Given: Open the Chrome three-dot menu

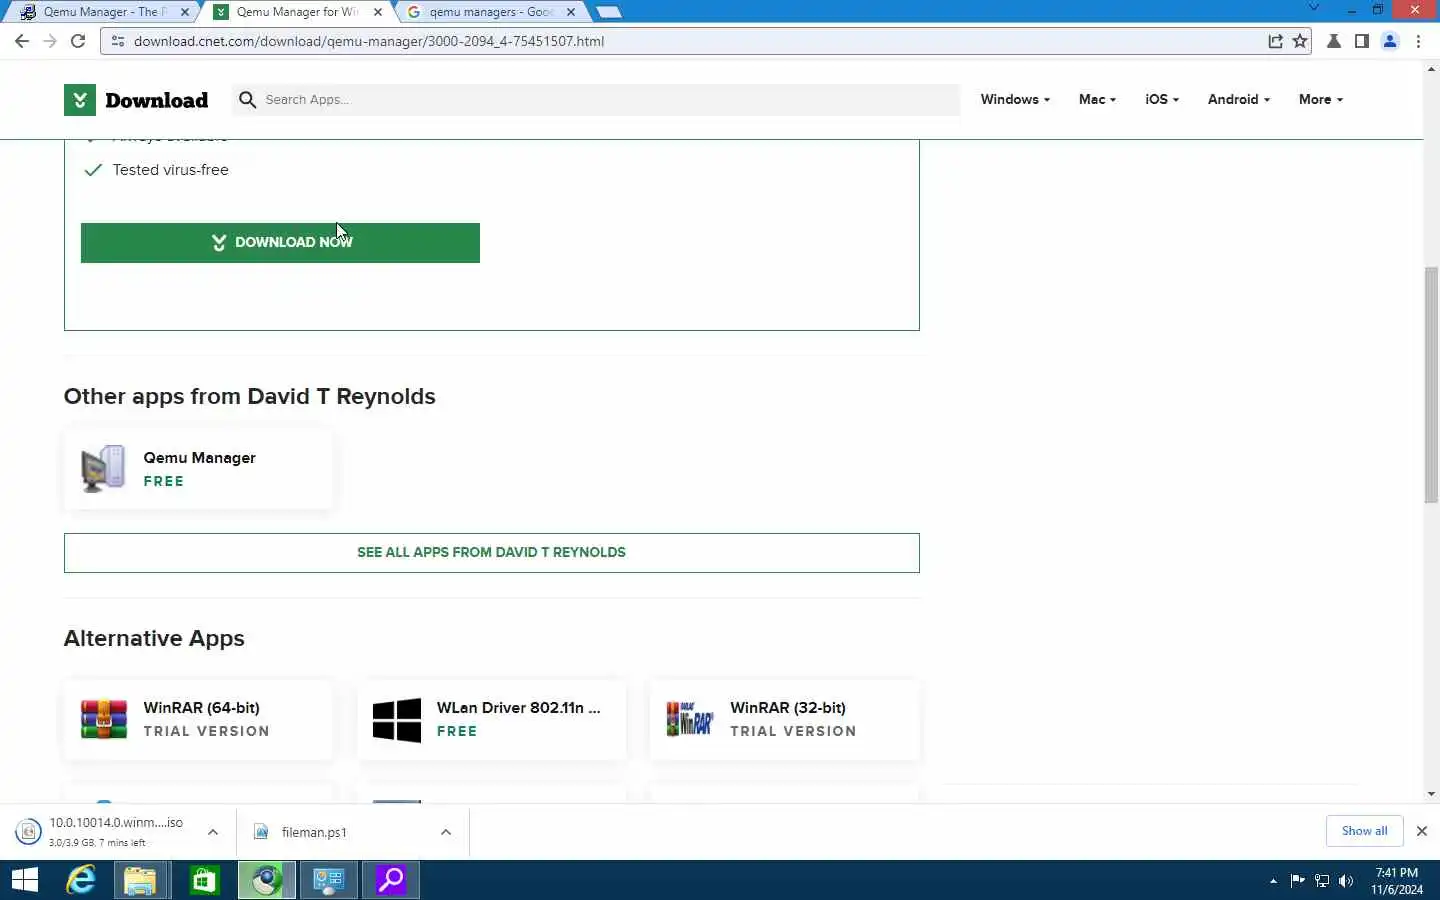Looking at the screenshot, I should pos(1418,41).
